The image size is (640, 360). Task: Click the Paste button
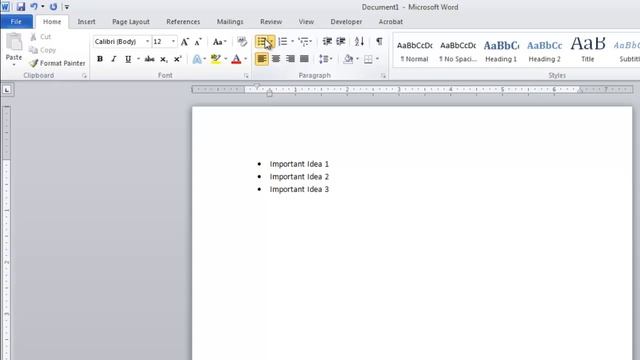tap(14, 49)
